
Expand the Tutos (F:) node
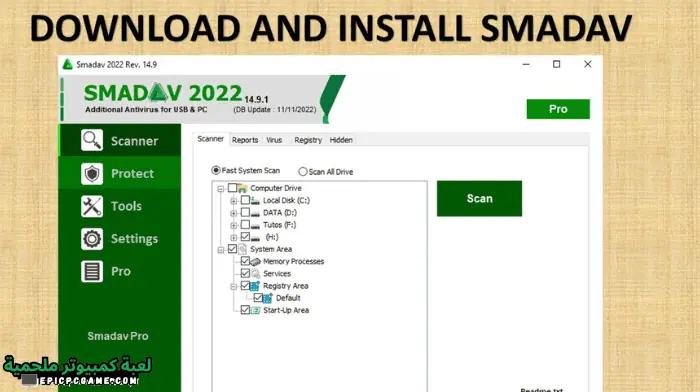click(x=233, y=225)
